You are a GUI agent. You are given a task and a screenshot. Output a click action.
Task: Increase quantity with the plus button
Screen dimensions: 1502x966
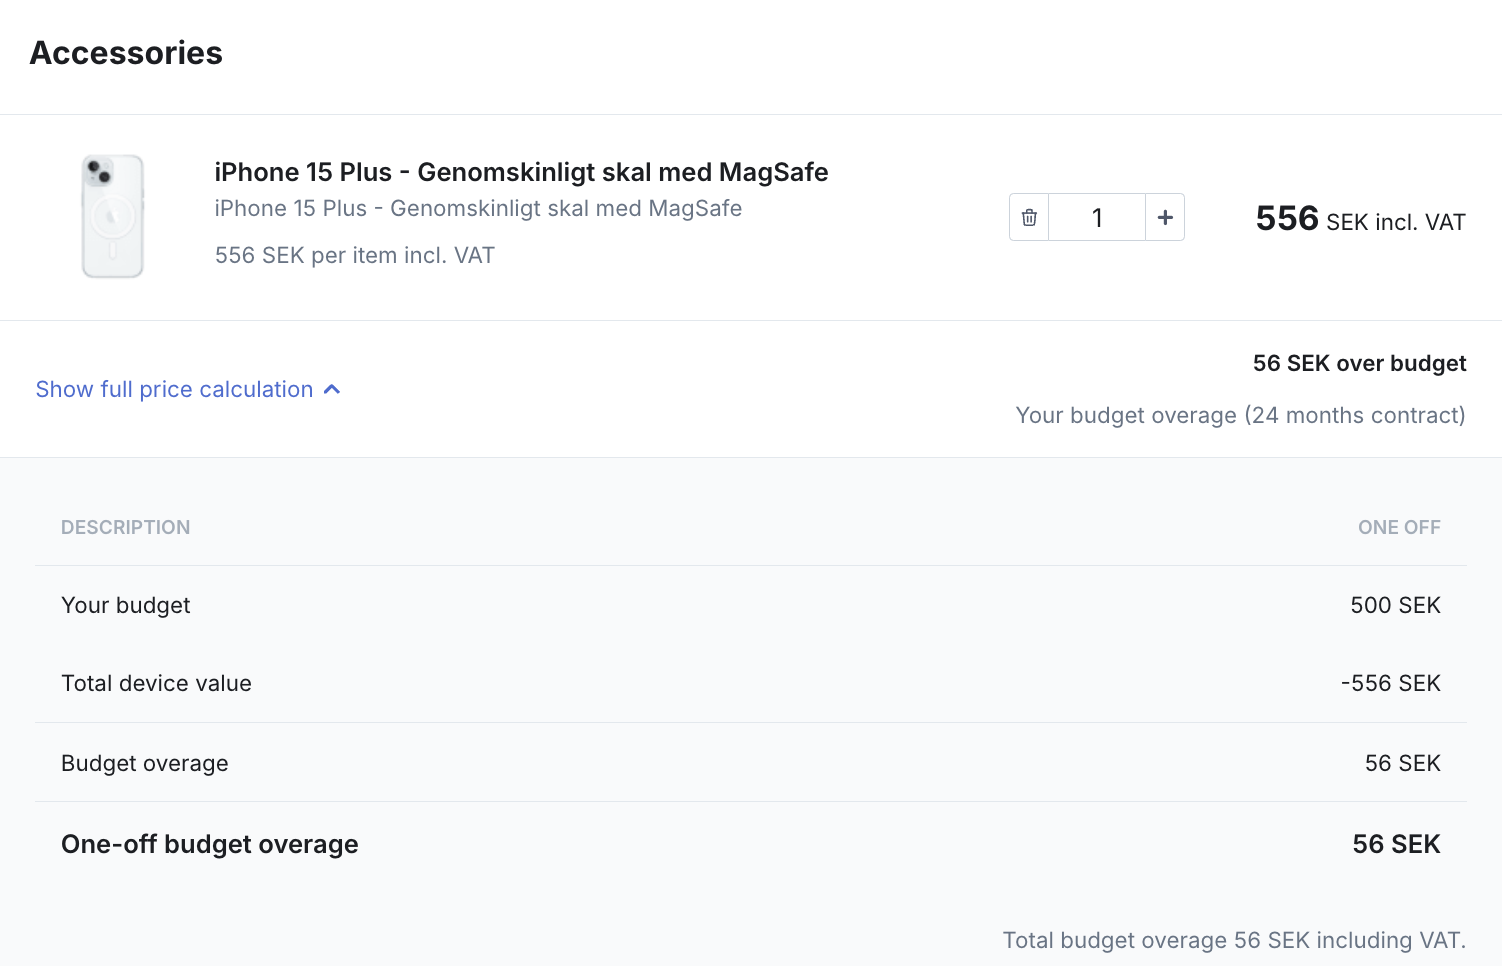[1165, 217]
